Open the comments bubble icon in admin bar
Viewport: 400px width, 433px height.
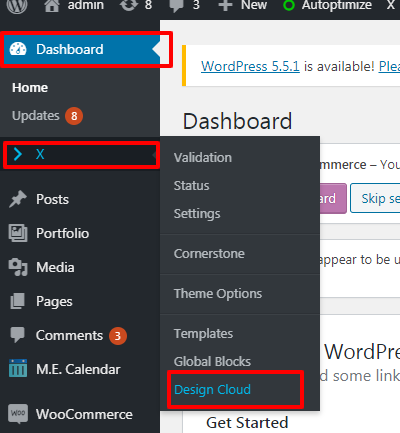176,6
